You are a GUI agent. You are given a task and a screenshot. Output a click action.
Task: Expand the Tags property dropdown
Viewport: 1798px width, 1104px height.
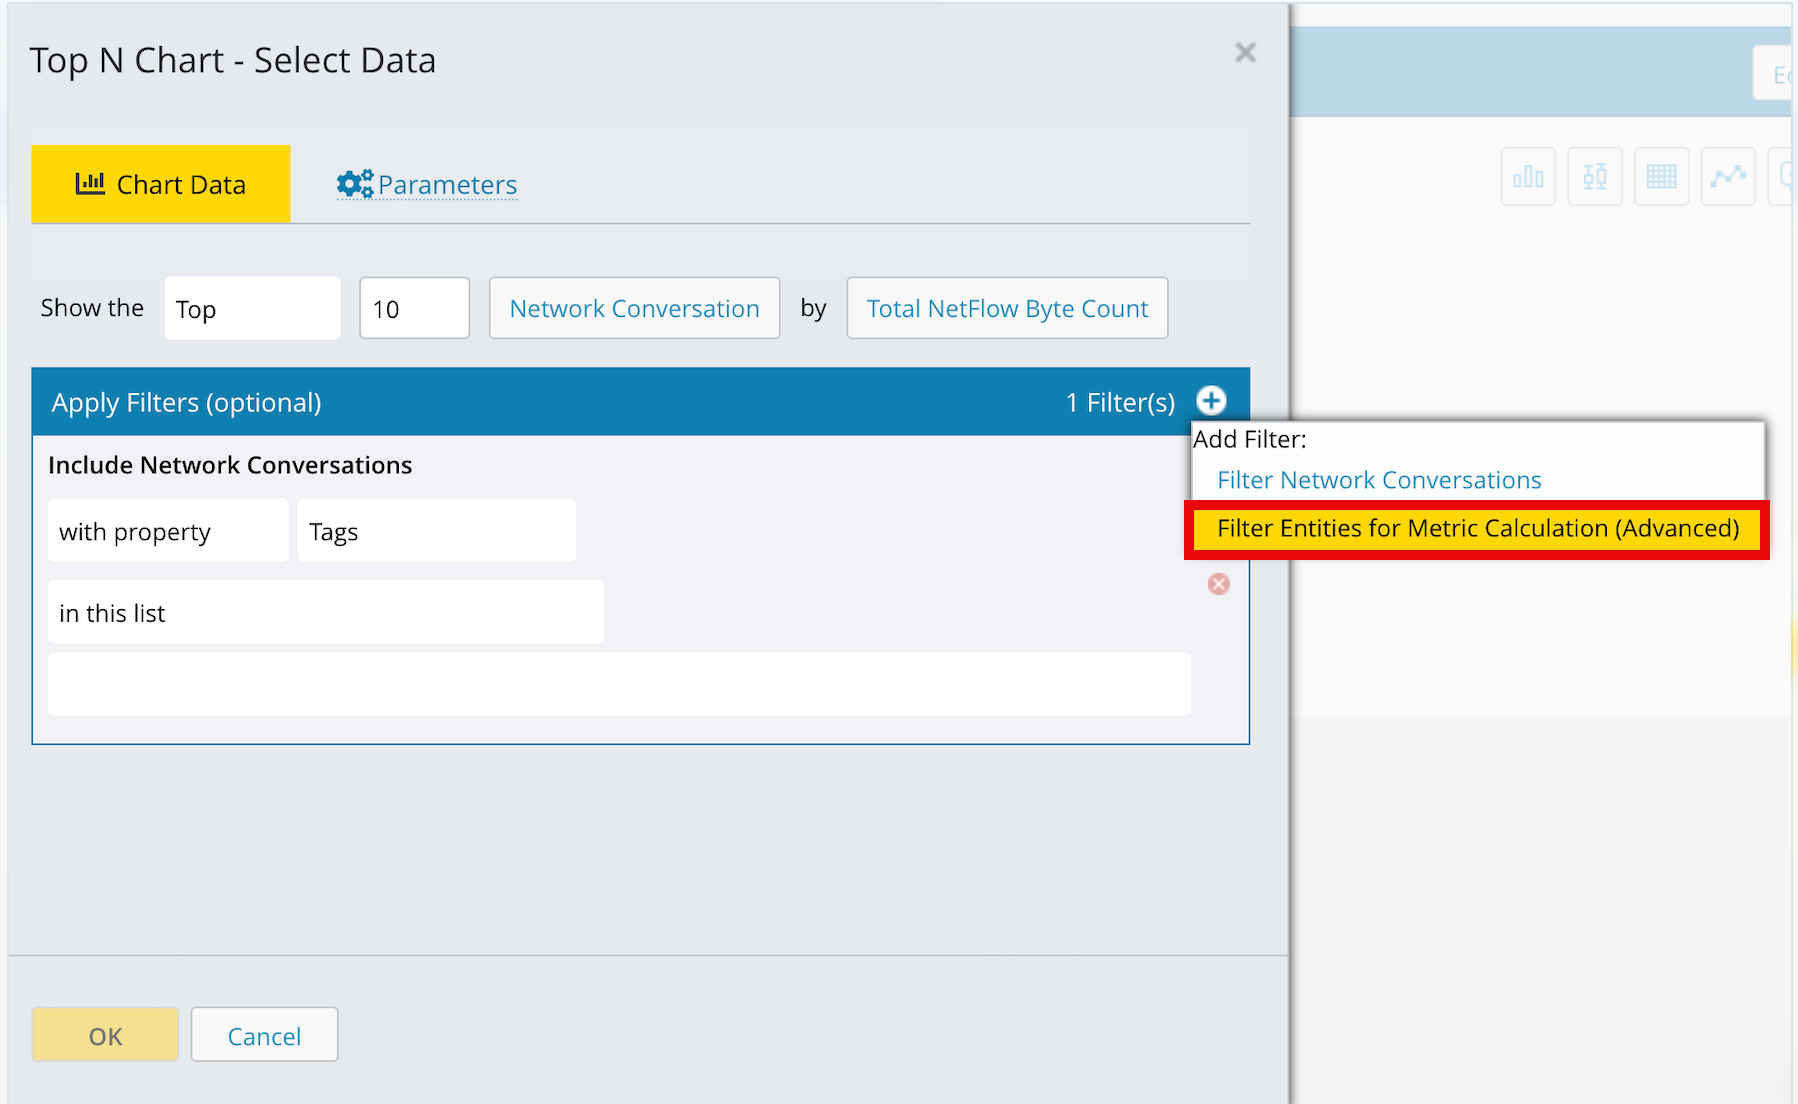(x=436, y=531)
